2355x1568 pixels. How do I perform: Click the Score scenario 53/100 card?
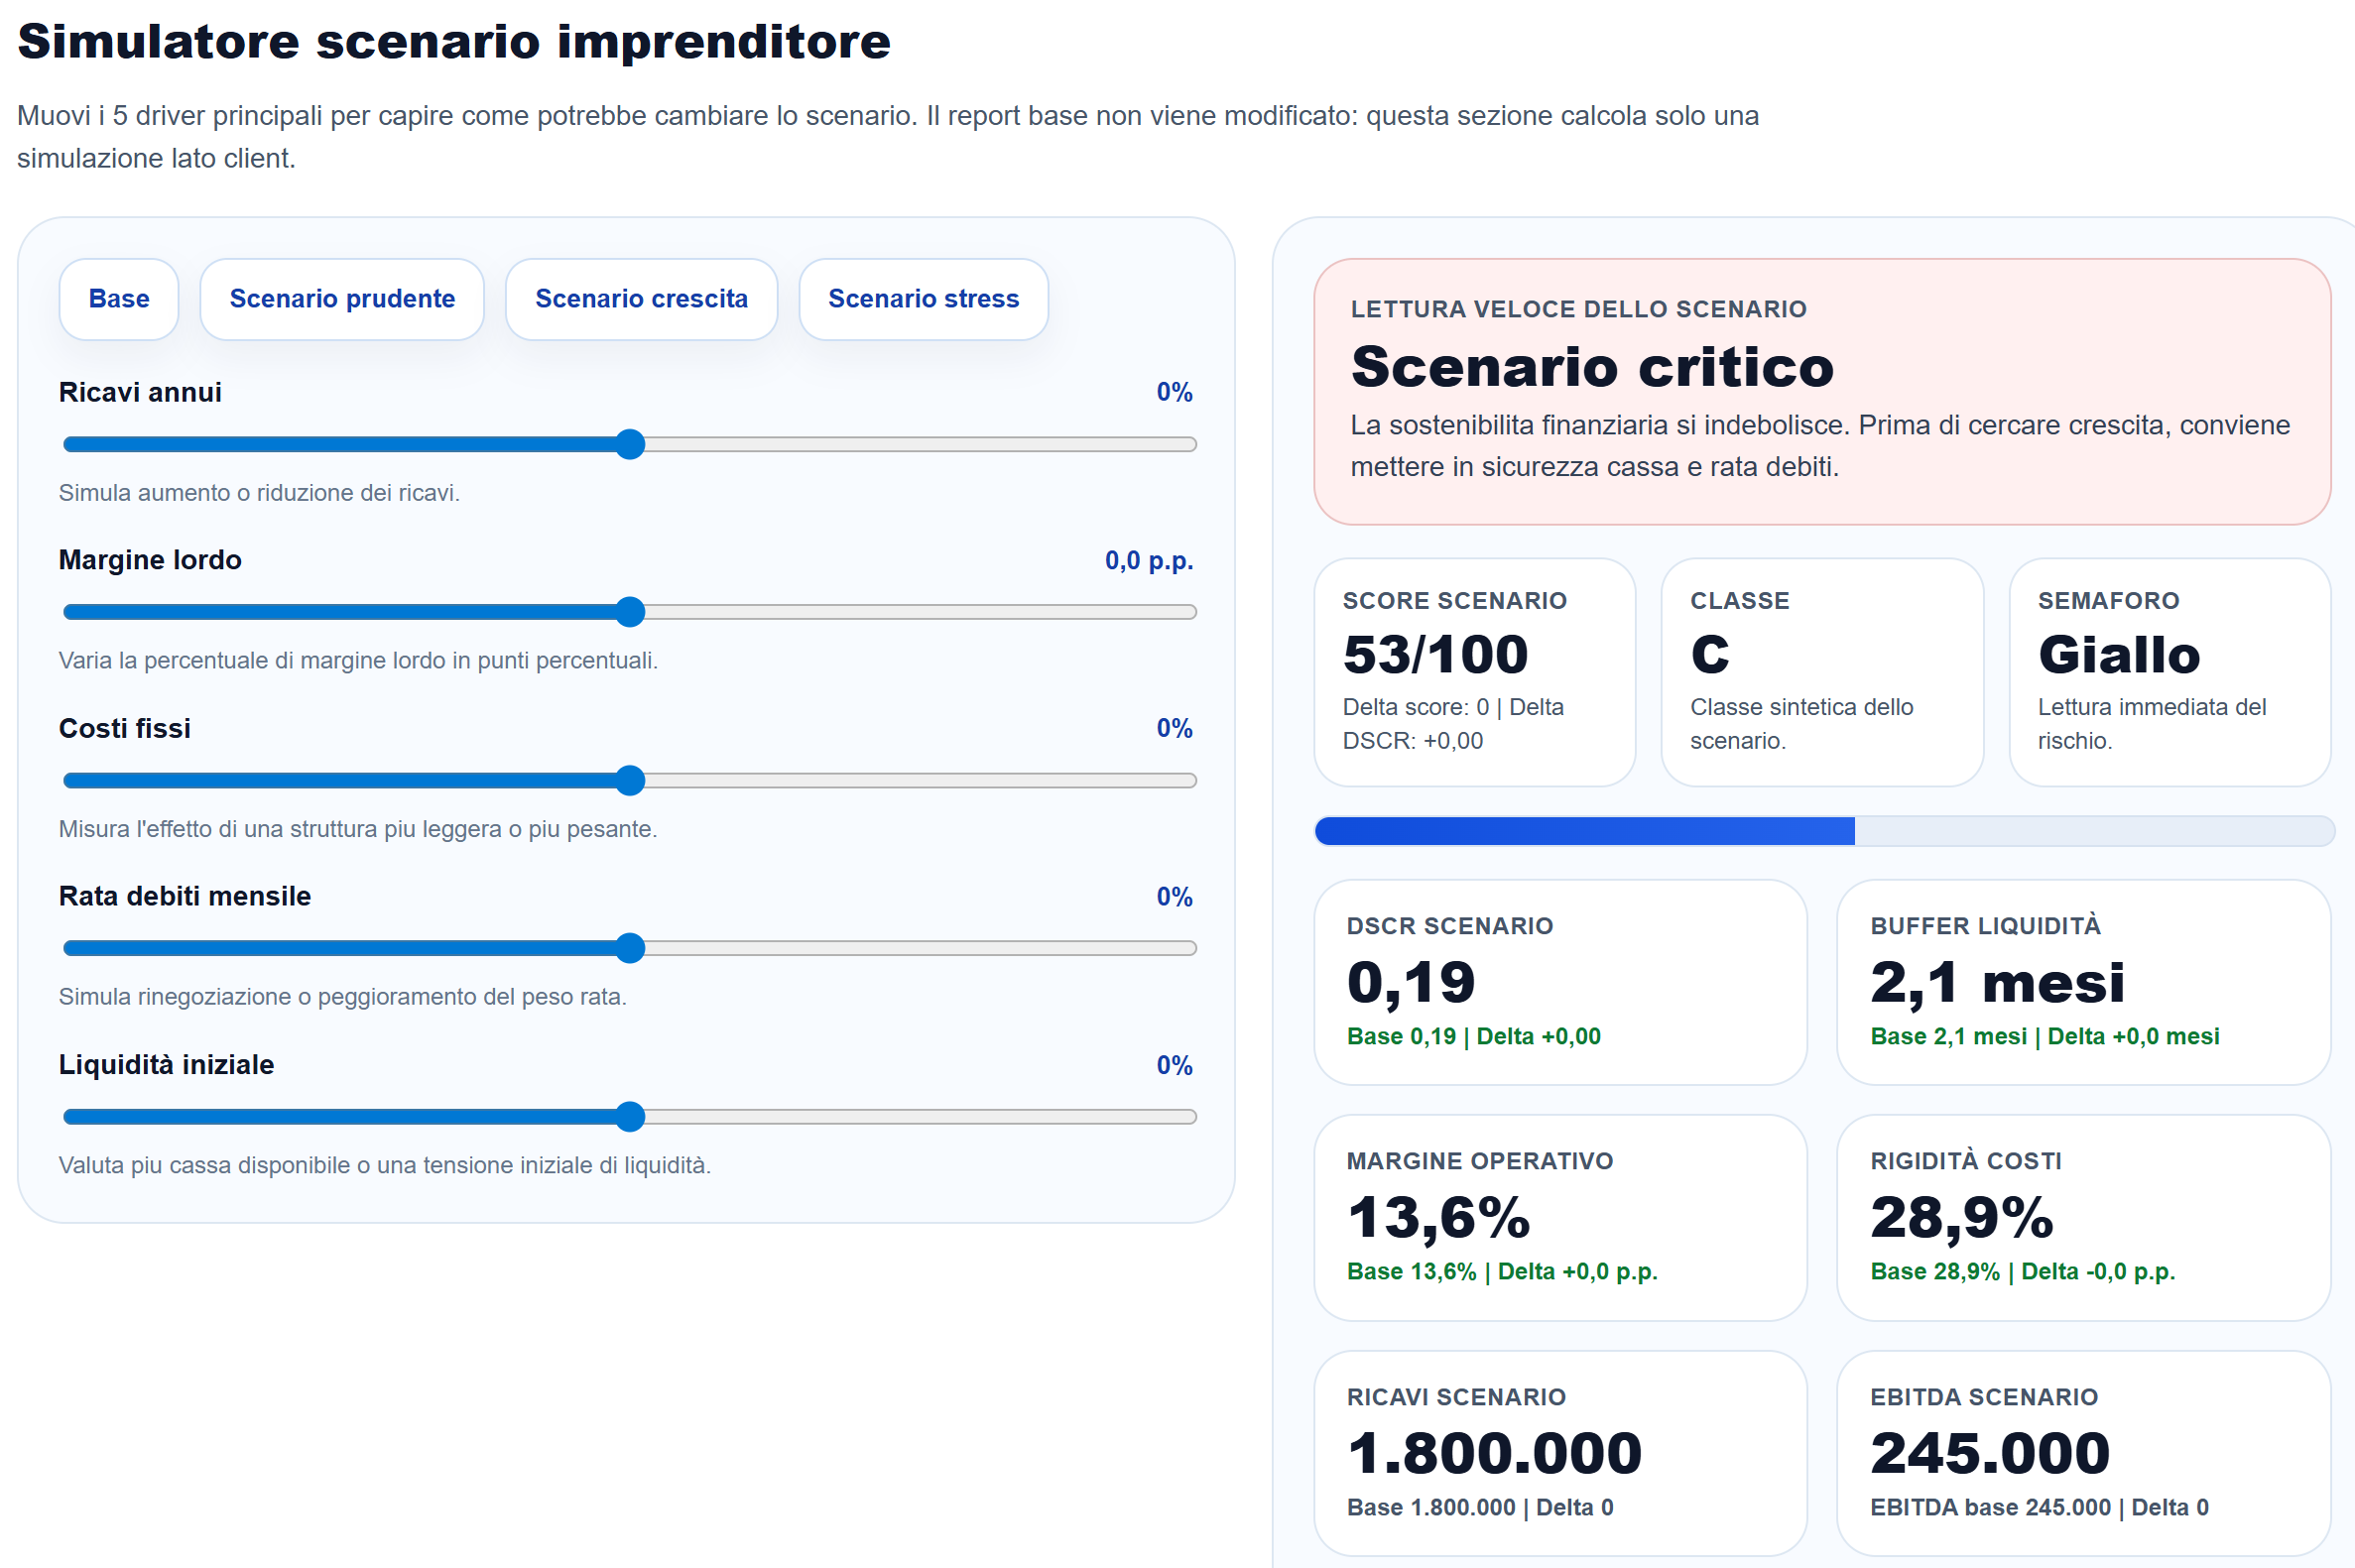[x=1473, y=672]
